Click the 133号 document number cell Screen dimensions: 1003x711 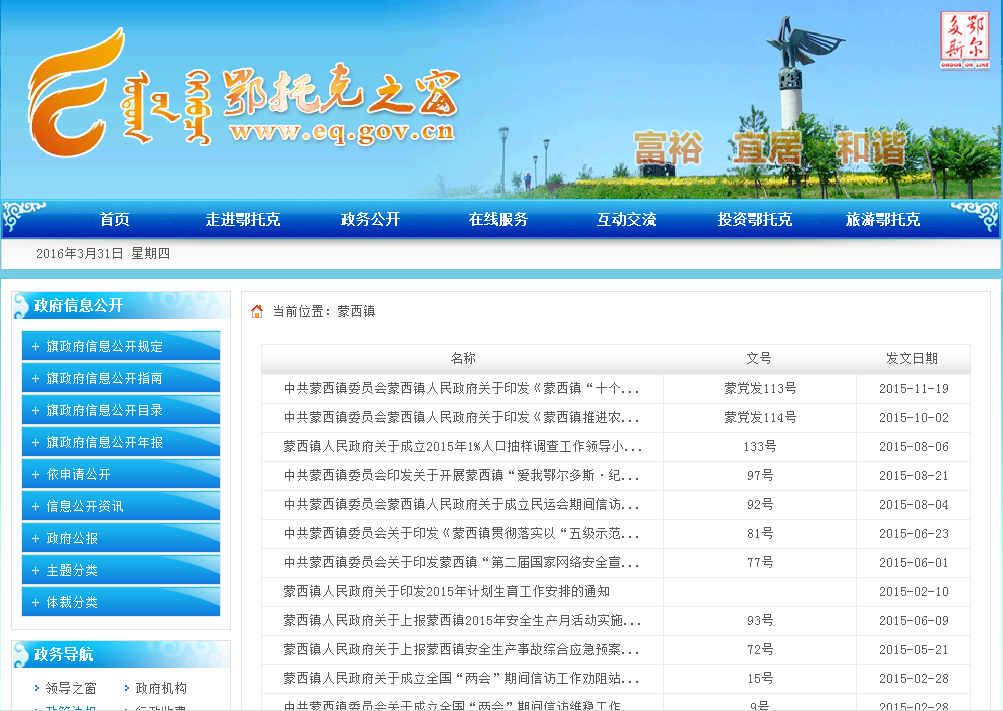760,446
